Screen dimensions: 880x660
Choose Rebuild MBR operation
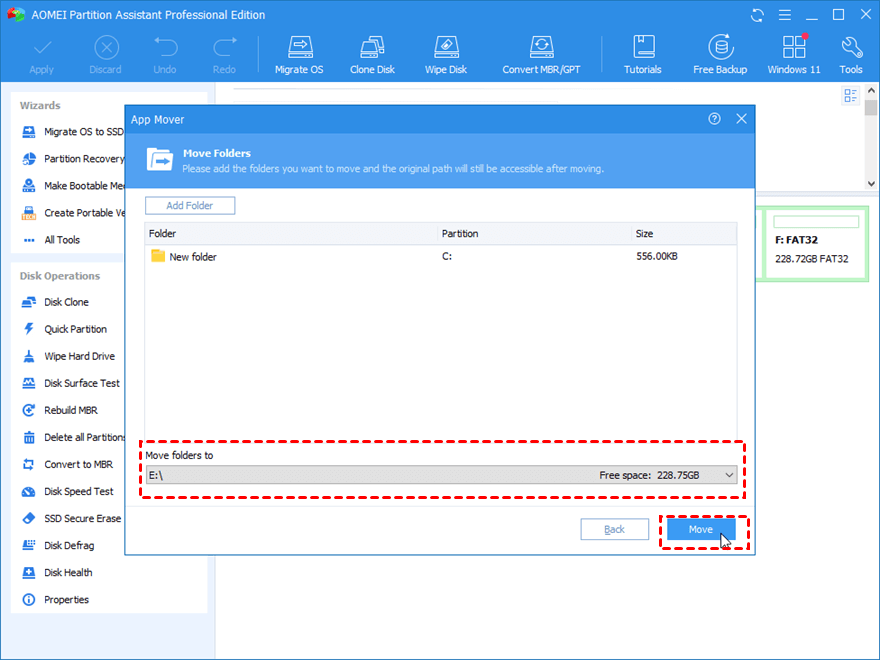pos(59,410)
